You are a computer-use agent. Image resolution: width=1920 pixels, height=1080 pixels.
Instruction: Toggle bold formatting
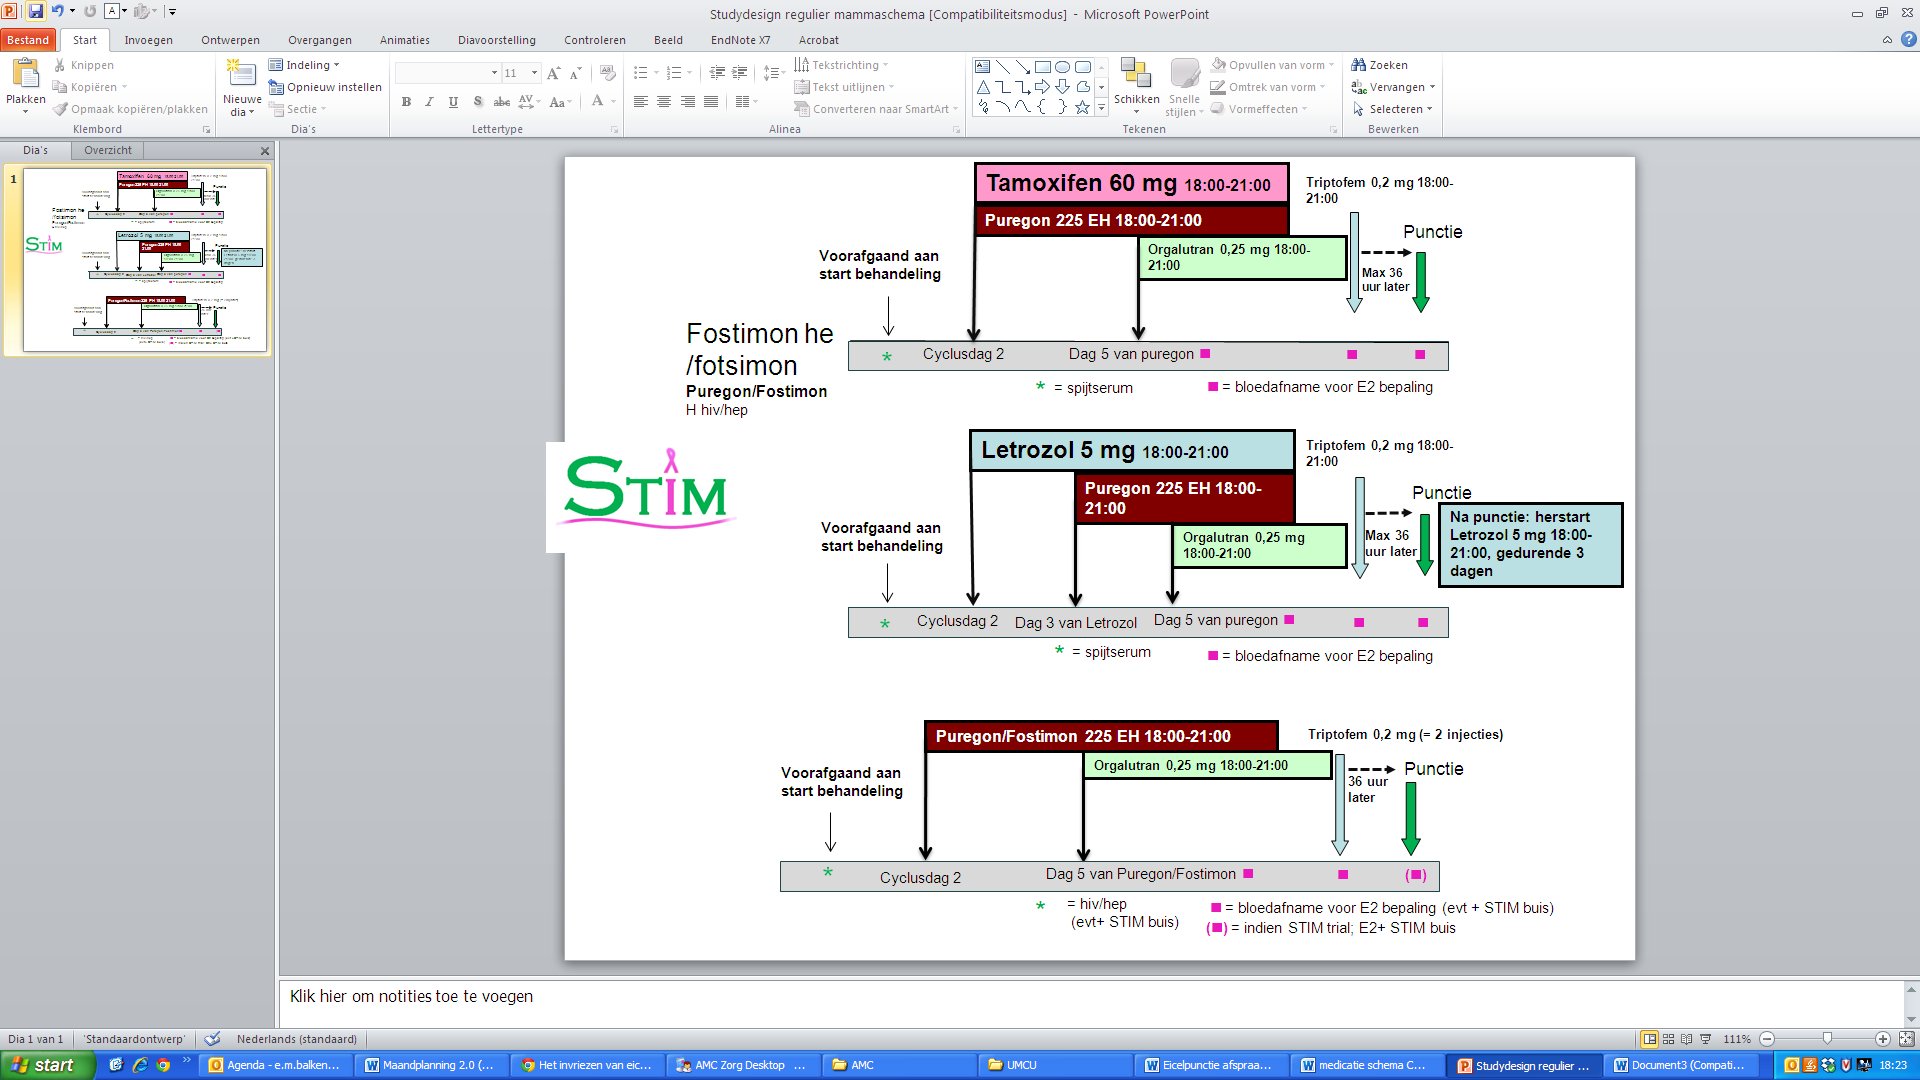406,102
